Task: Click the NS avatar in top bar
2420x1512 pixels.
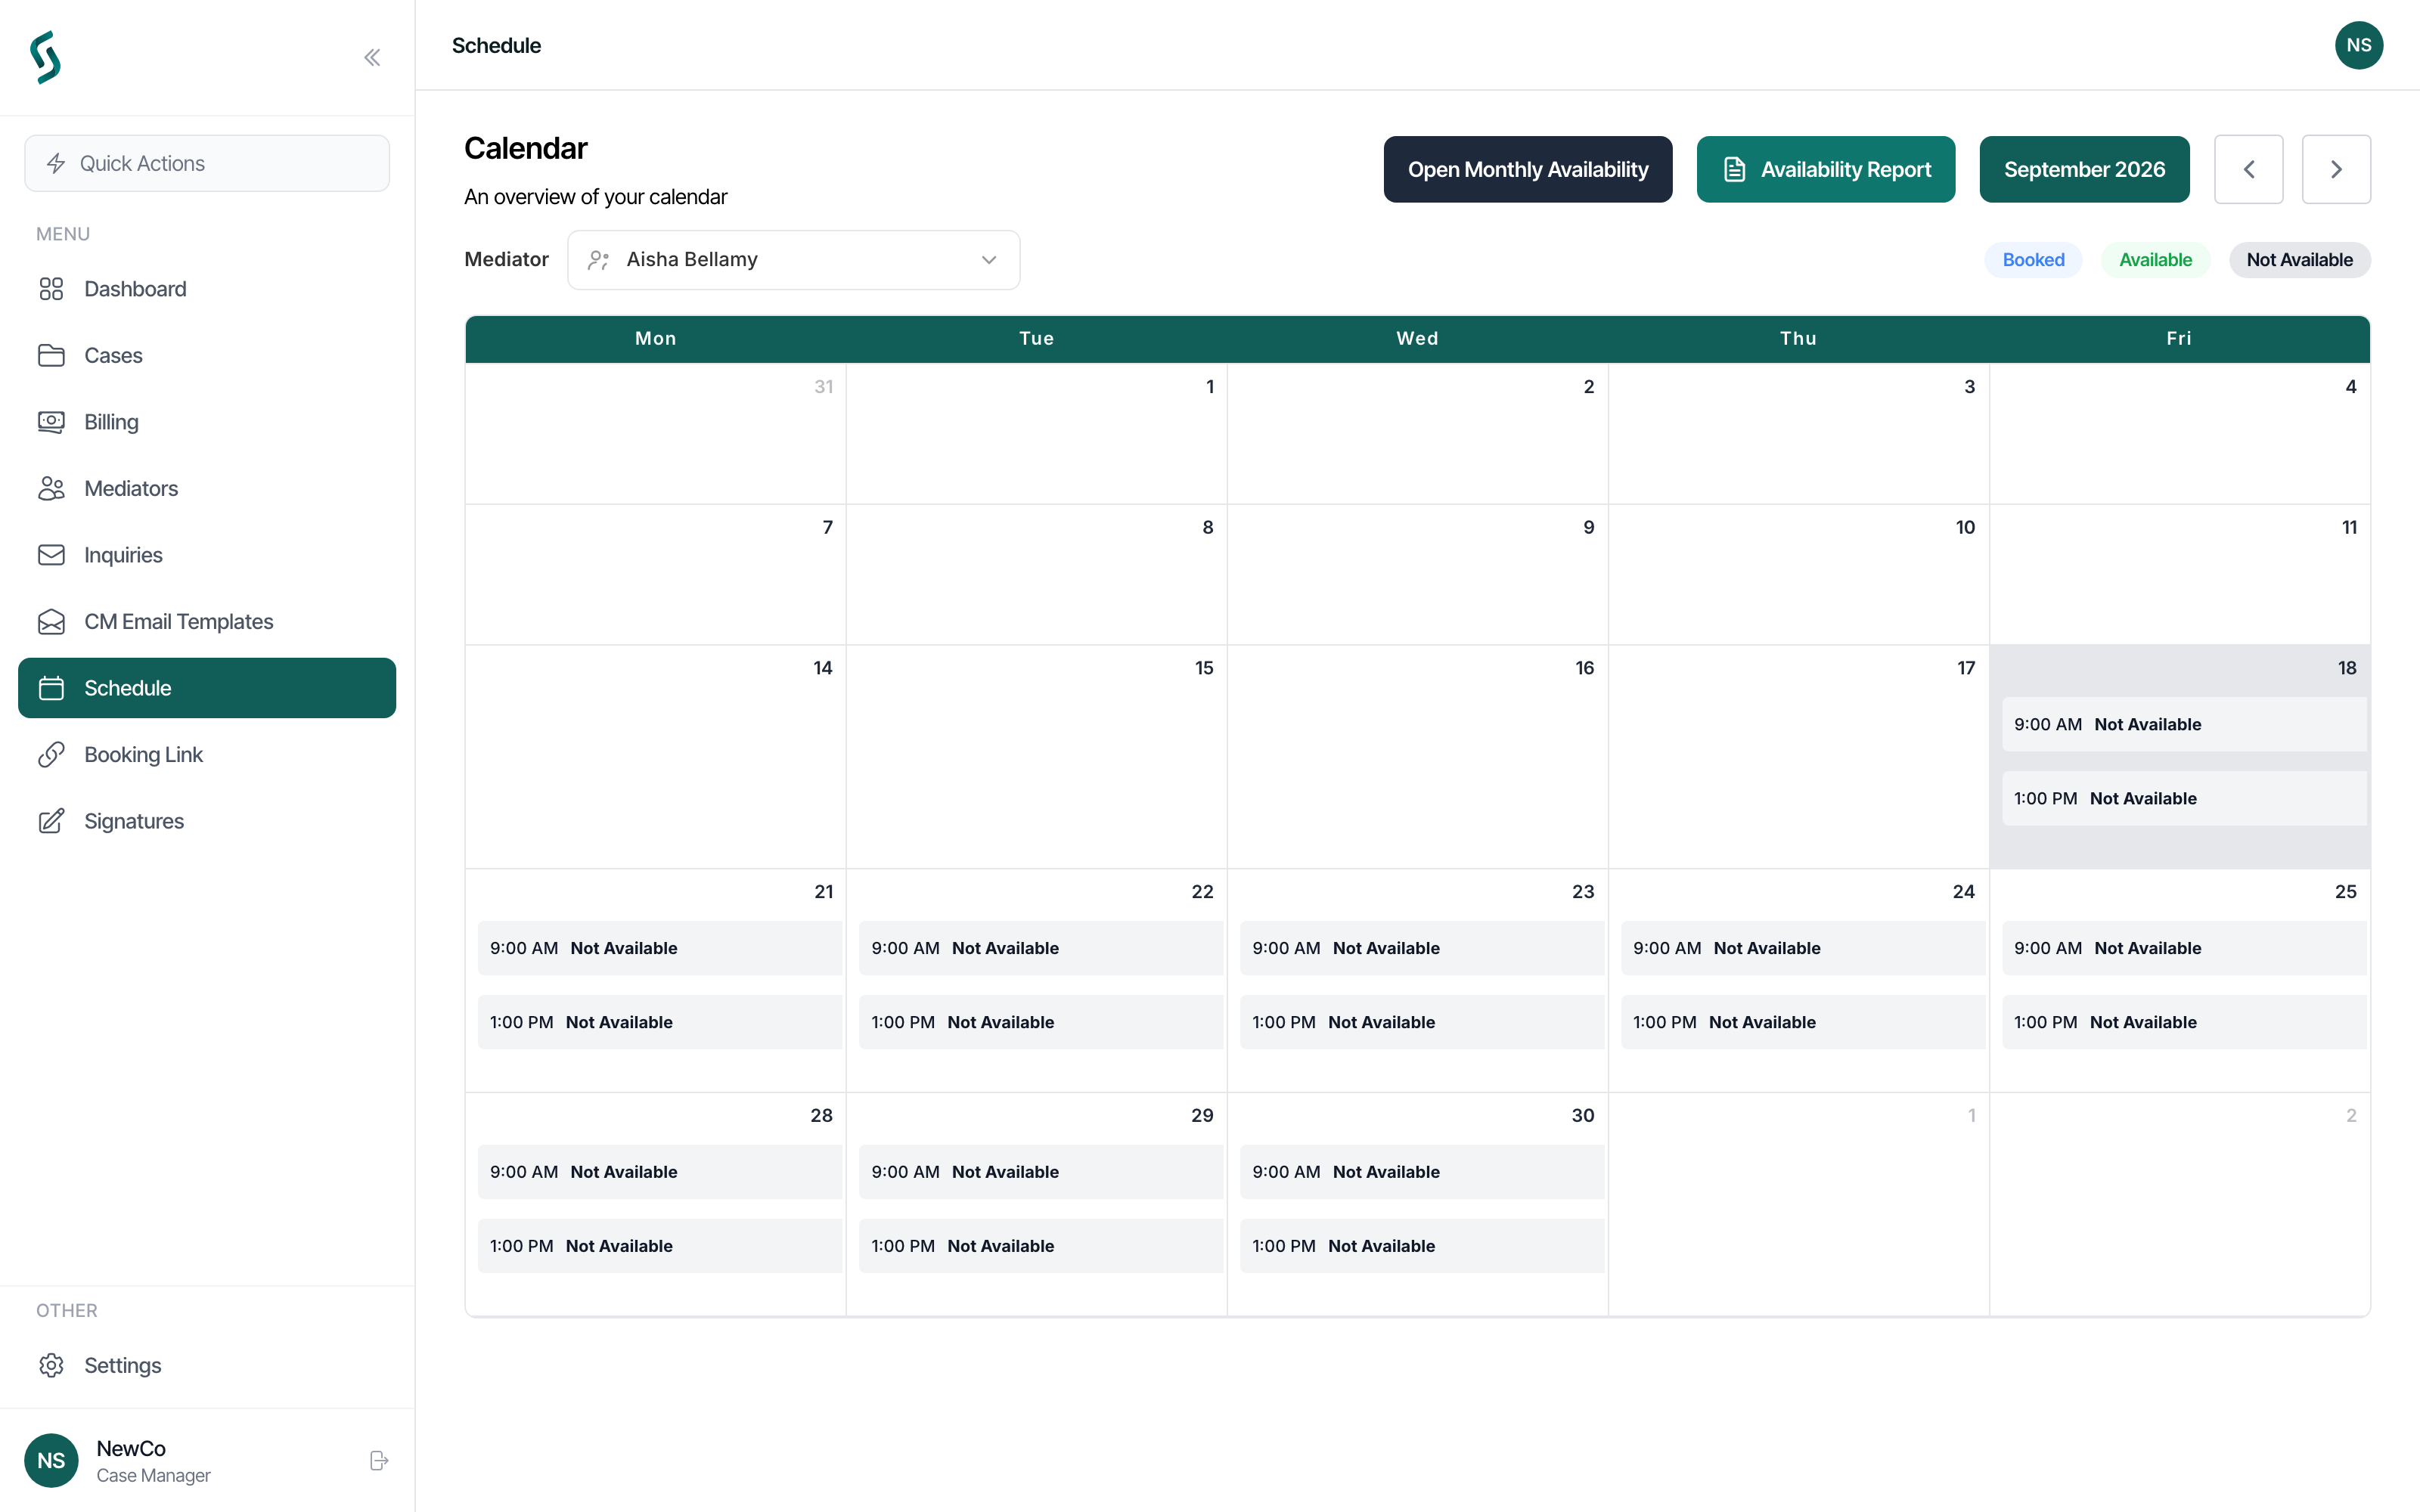Action: click(2358, 45)
